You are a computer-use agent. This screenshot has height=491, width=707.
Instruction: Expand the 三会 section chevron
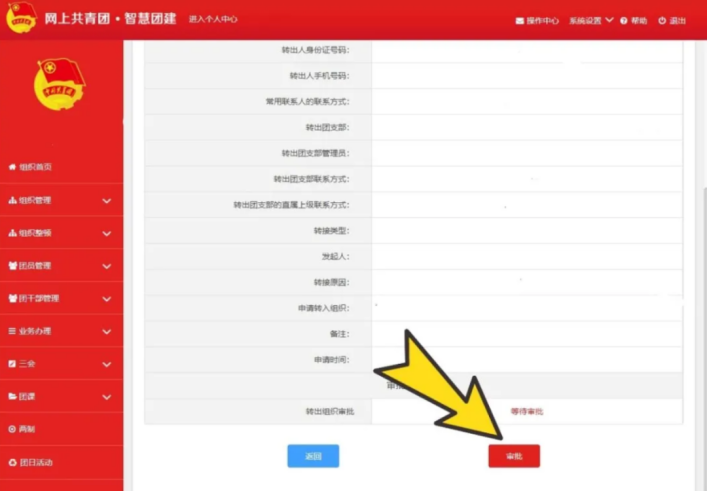pos(107,364)
